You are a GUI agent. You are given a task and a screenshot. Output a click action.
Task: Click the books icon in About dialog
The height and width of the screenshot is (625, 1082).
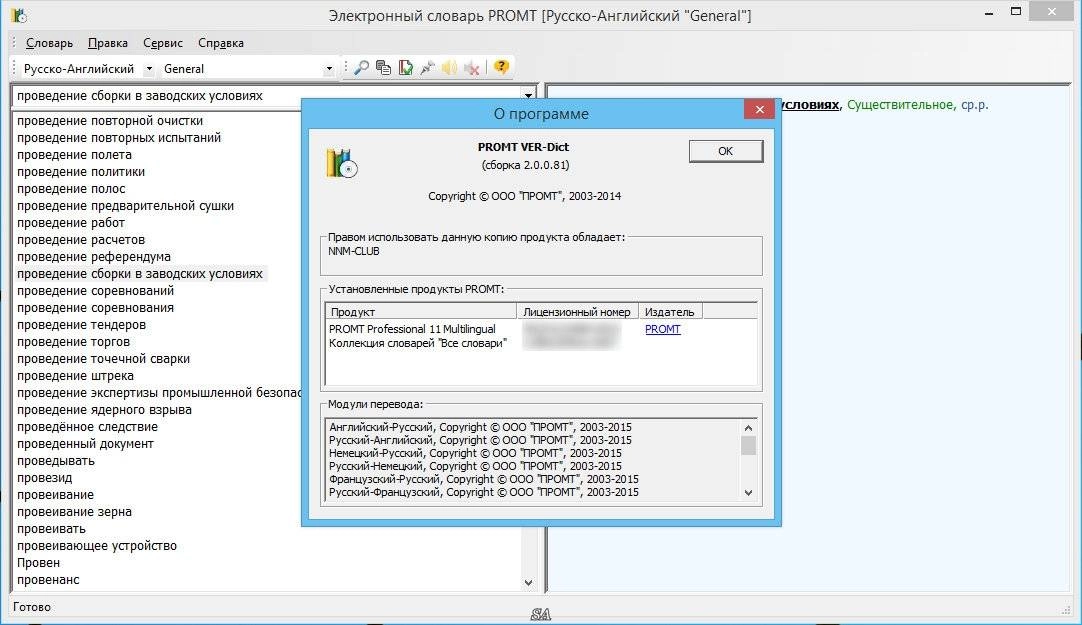tap(342, 163)
